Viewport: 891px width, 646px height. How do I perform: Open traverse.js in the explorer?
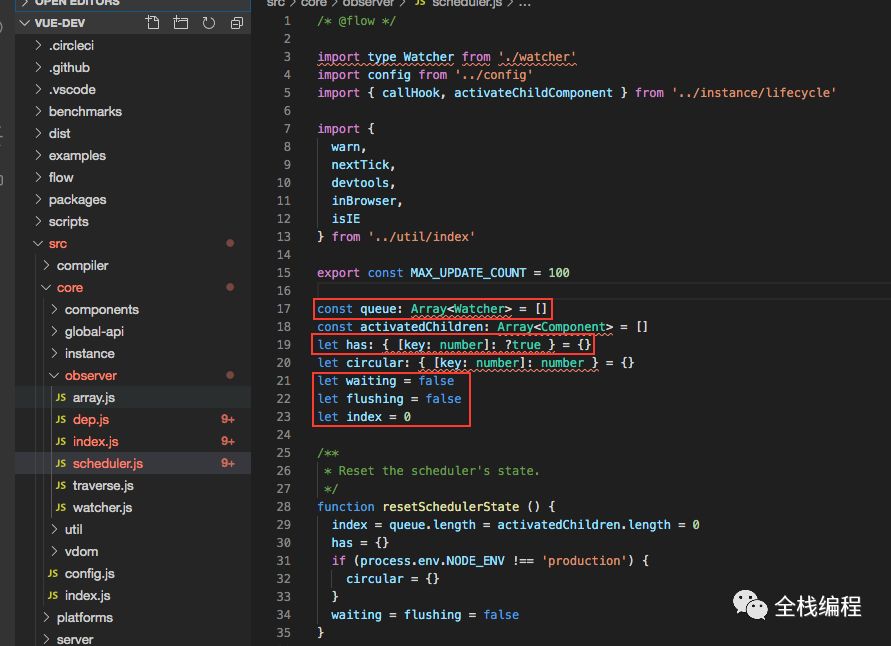[103, 485]
